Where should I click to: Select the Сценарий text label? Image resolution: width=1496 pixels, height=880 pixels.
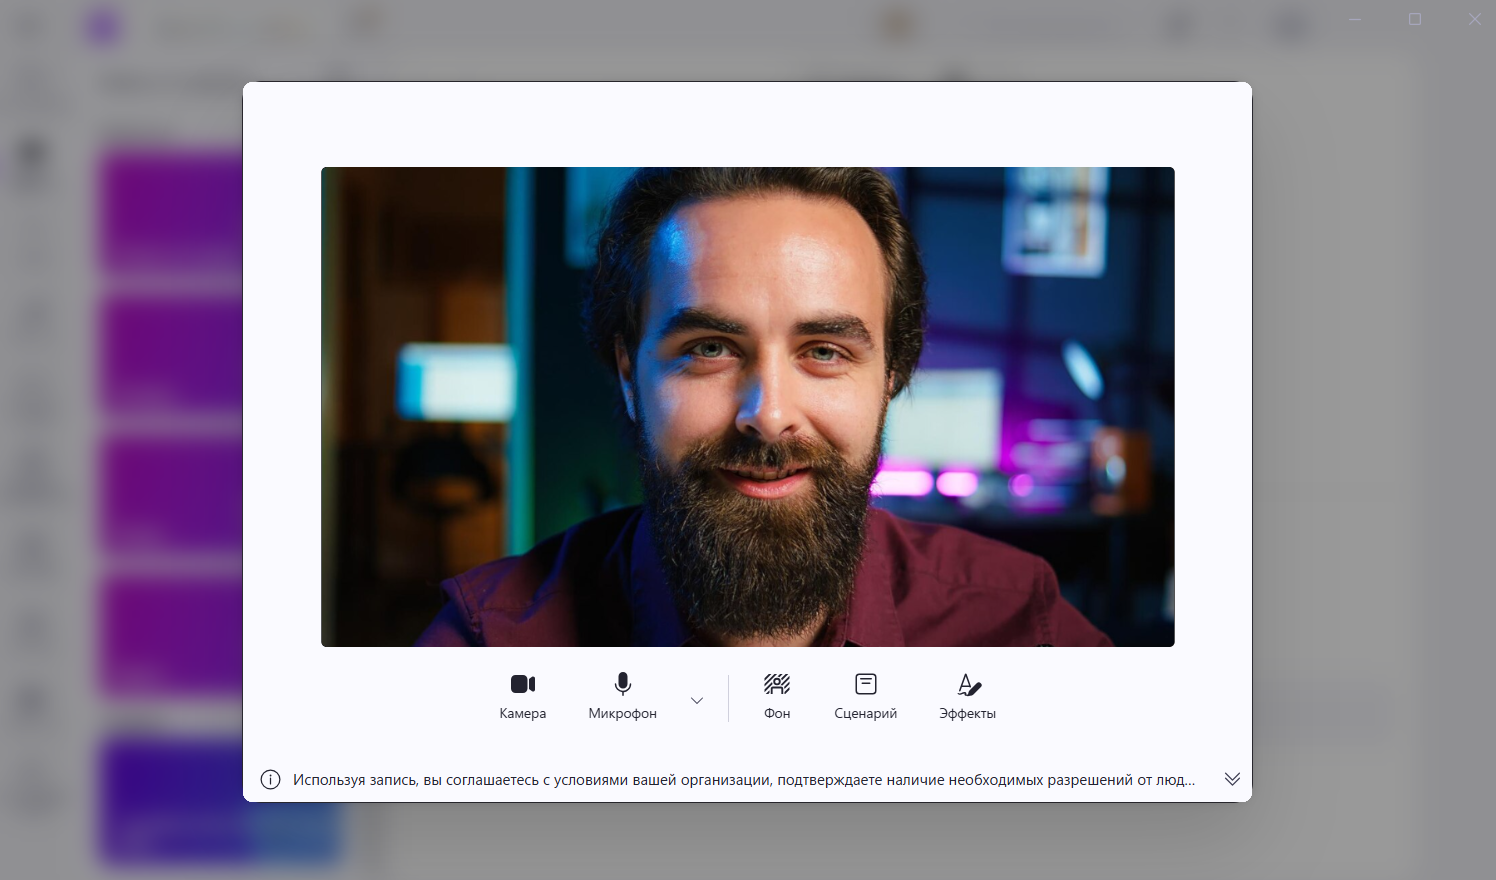pos(866,714)
